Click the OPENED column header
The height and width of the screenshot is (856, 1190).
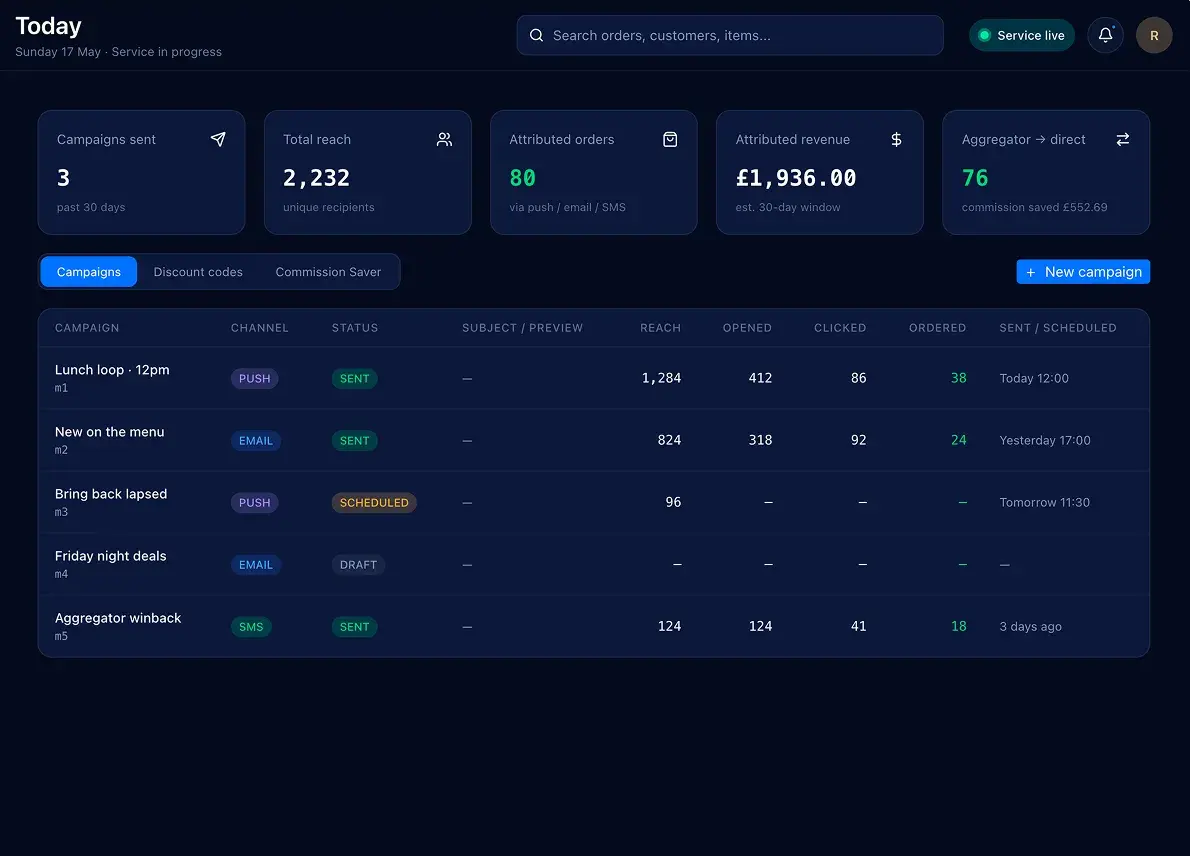pyautogui.click(x=747, y=328)
